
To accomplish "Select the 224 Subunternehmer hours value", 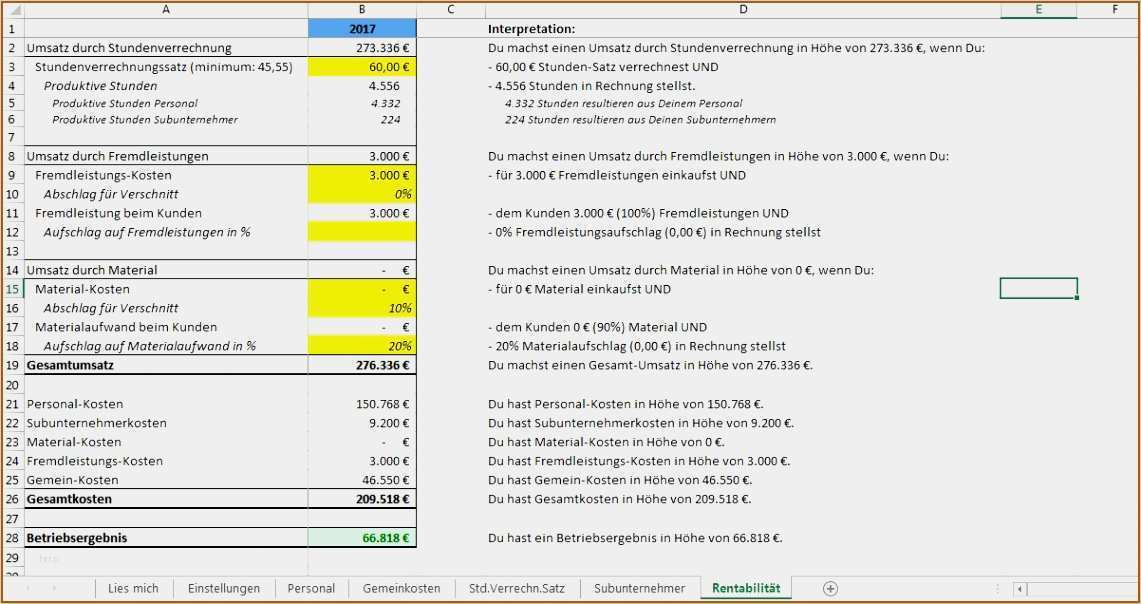I will [x=362, y=119].
